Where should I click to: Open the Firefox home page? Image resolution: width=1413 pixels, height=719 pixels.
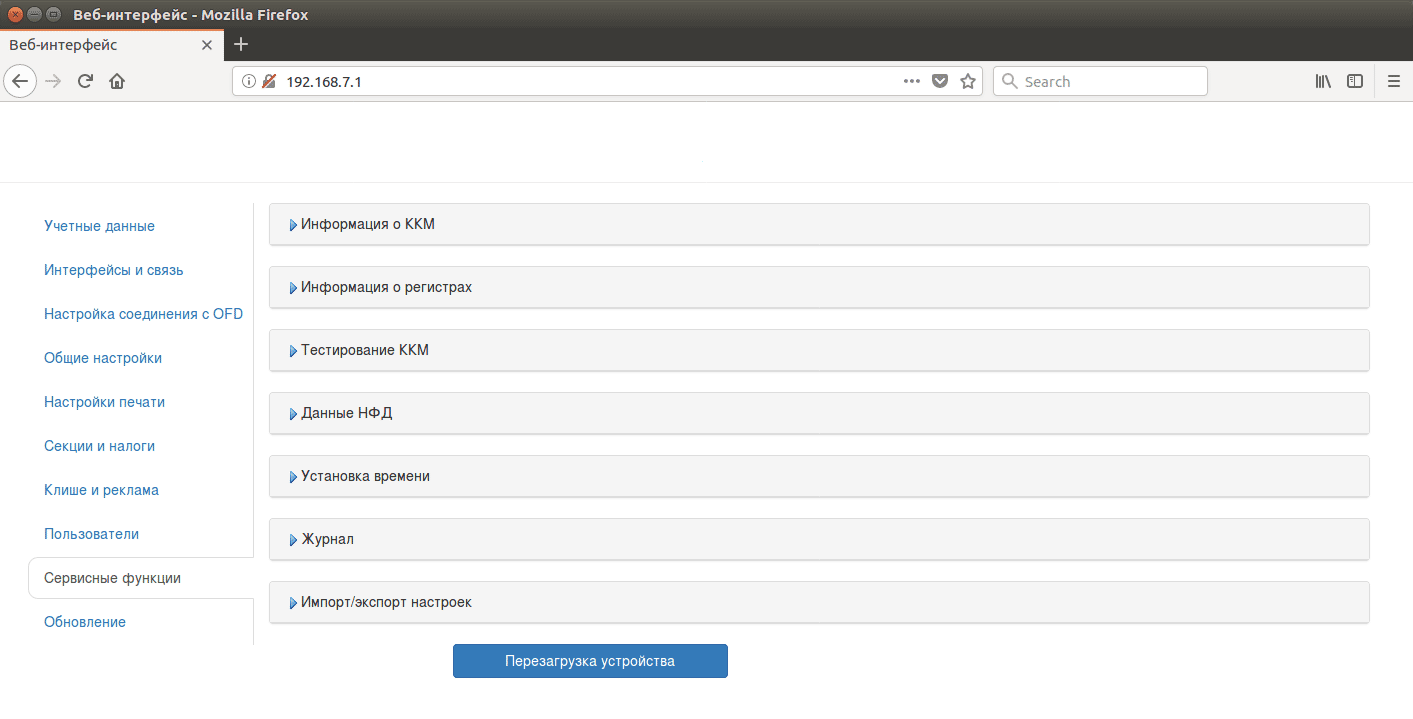click(x=117, y=81)
